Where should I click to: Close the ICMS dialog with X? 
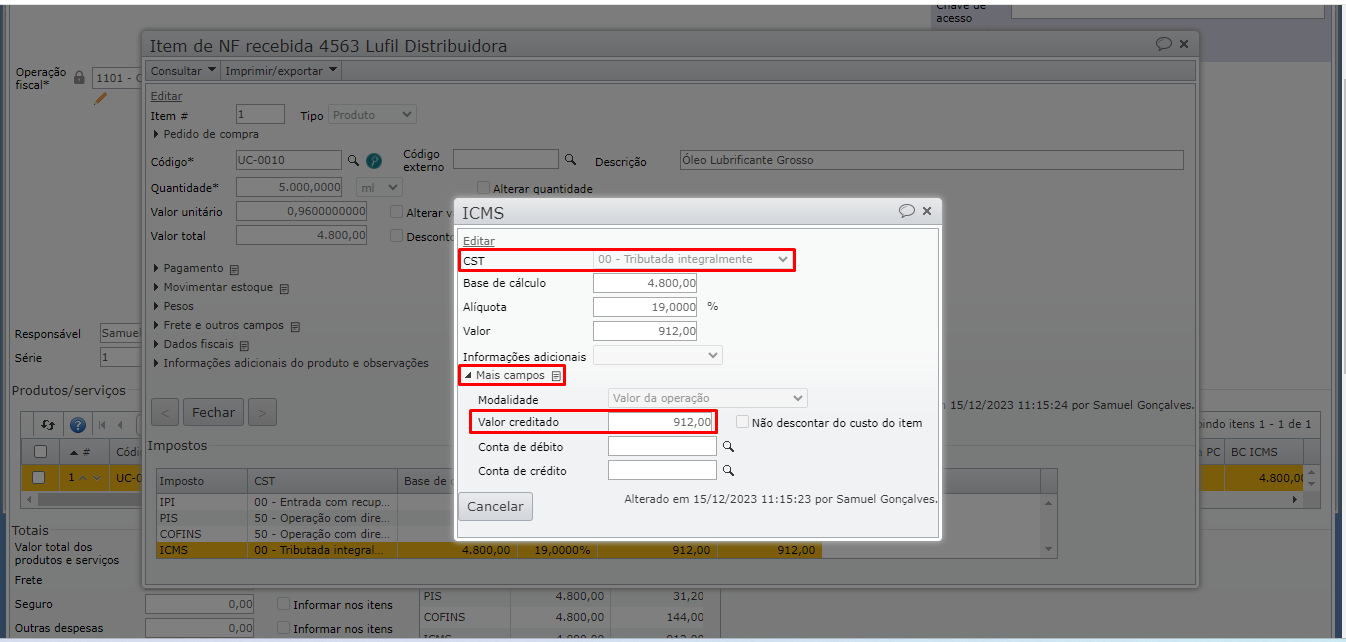927,211
